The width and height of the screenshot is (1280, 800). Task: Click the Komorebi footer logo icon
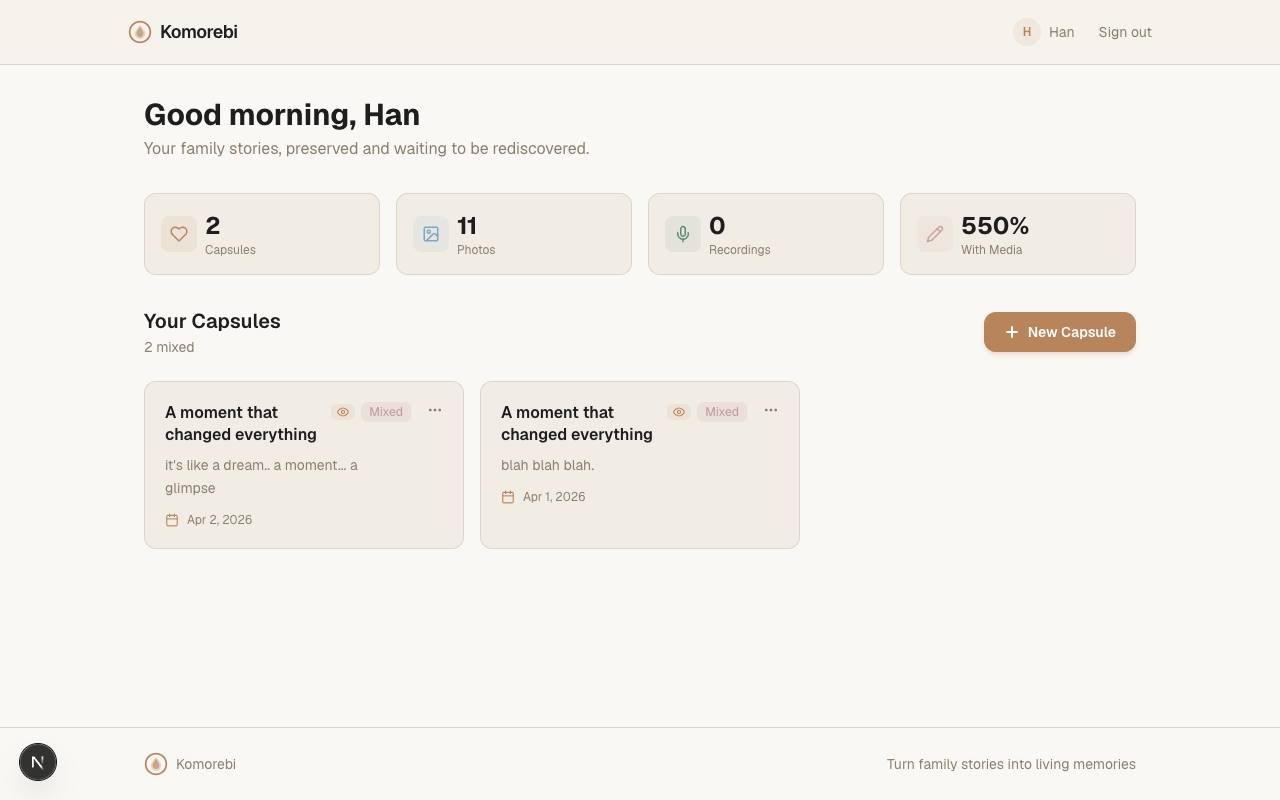[156, 764]
